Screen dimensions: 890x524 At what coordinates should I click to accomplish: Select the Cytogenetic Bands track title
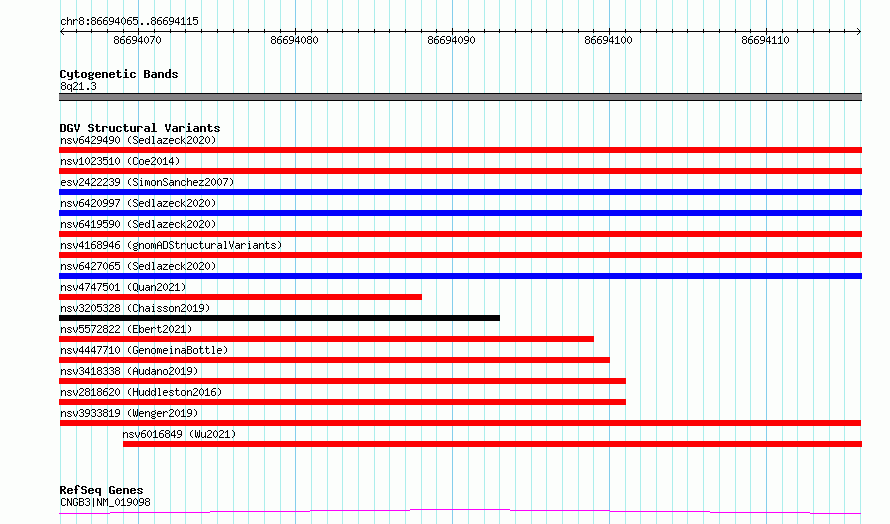pos(119,74)
